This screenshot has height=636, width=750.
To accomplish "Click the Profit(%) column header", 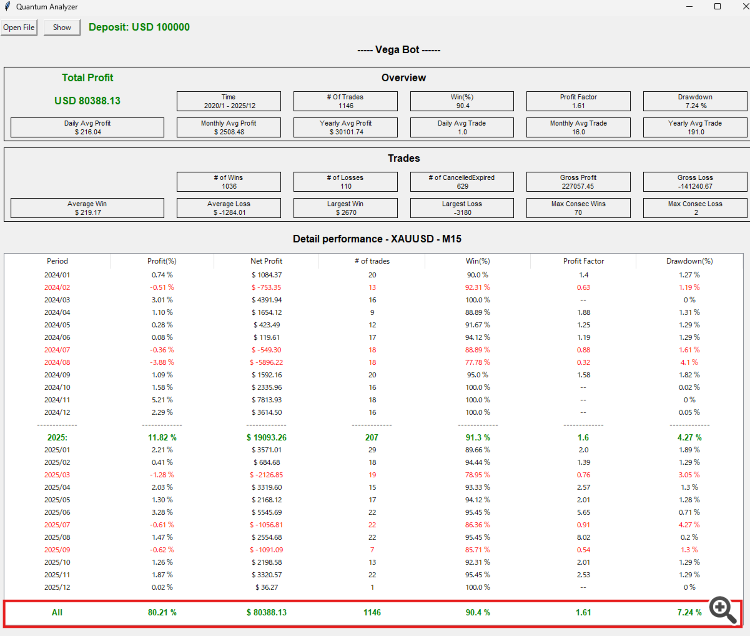I will pos(162,261).
